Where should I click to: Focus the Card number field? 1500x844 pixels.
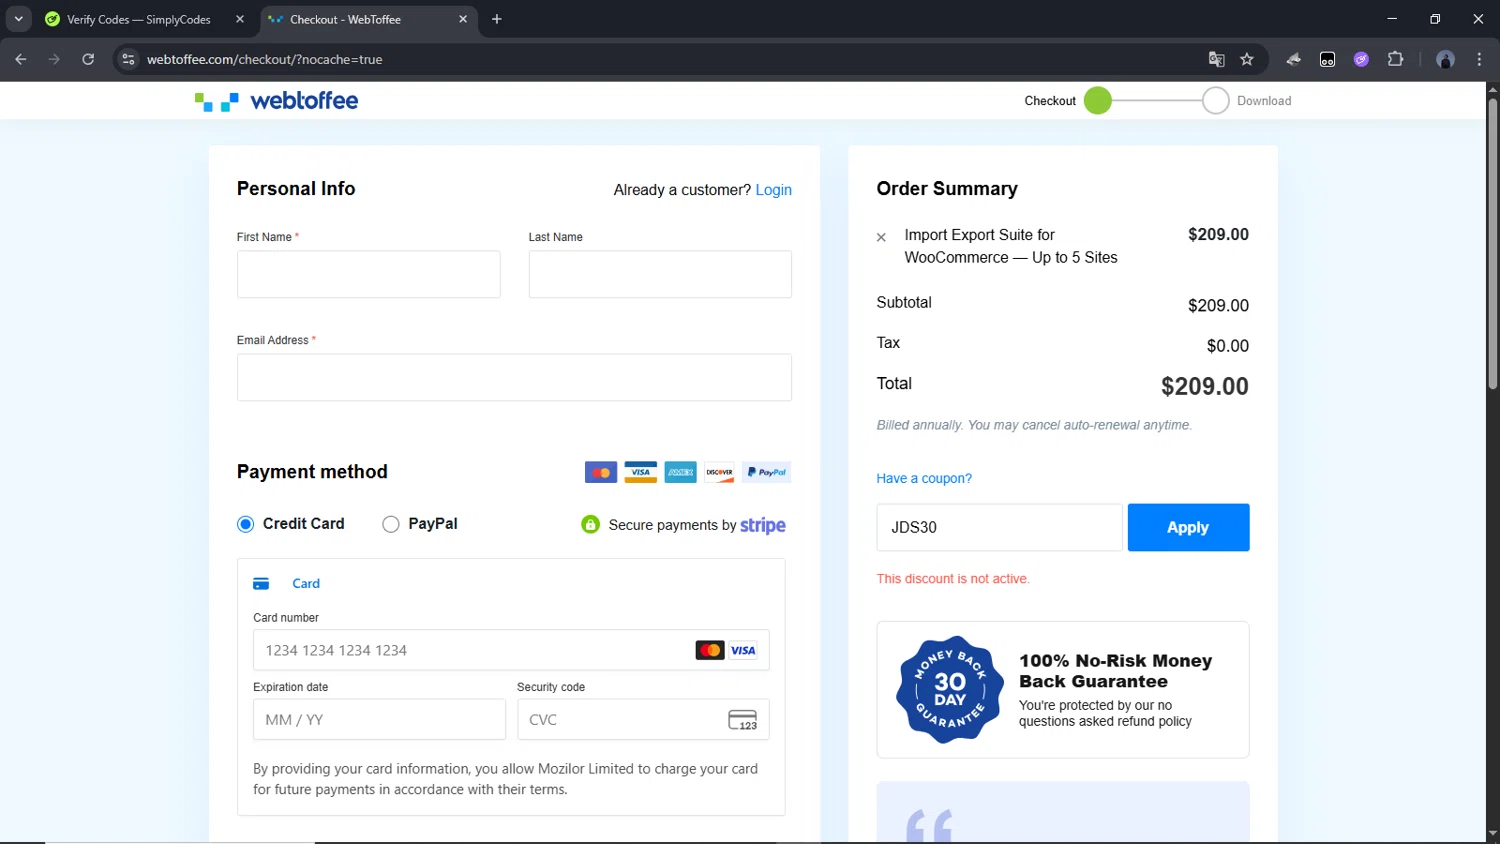pyautogui.click(x=511, y=650)
